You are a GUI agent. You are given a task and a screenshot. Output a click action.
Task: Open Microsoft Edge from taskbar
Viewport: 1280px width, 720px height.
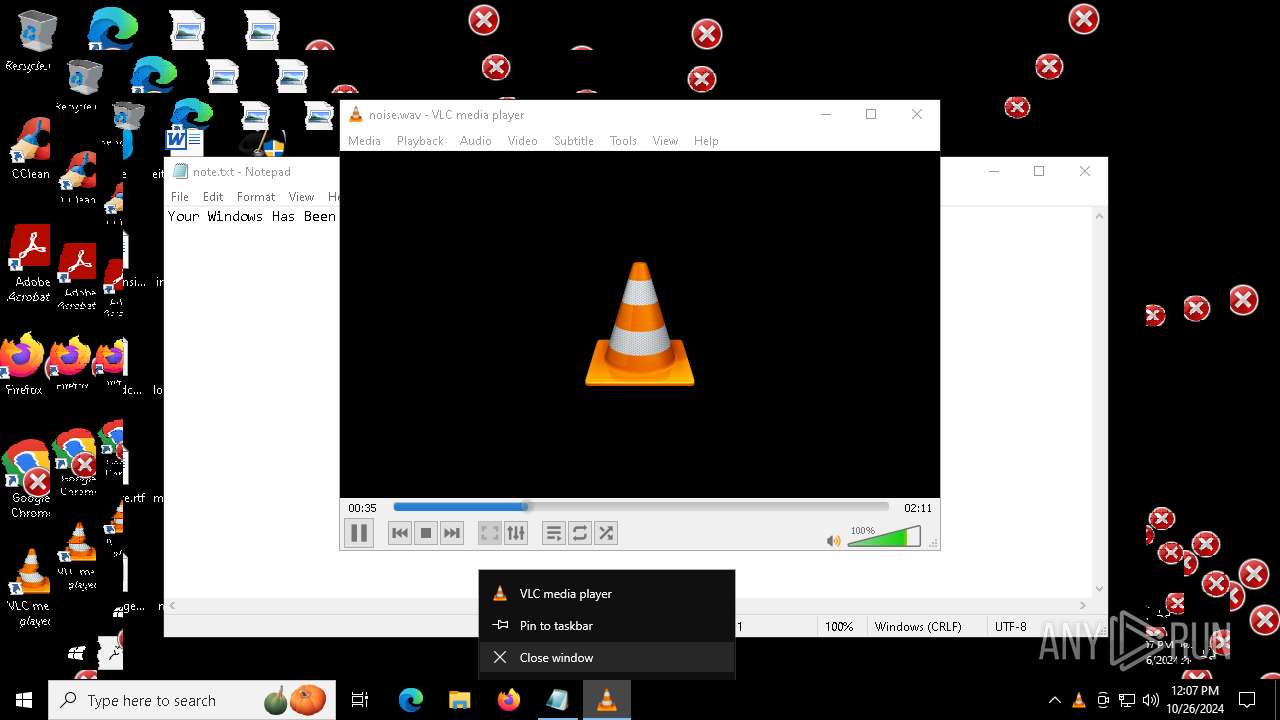tap(411, 700)
